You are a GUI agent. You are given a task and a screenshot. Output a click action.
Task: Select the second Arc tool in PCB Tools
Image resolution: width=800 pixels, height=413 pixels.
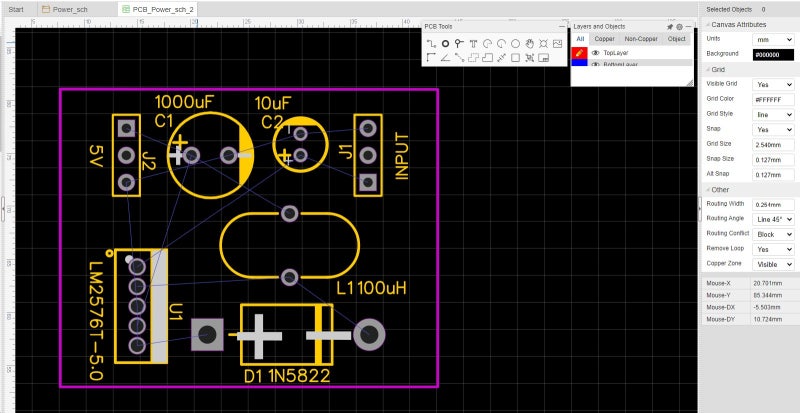pyautogui.click(x=501, y=44)
